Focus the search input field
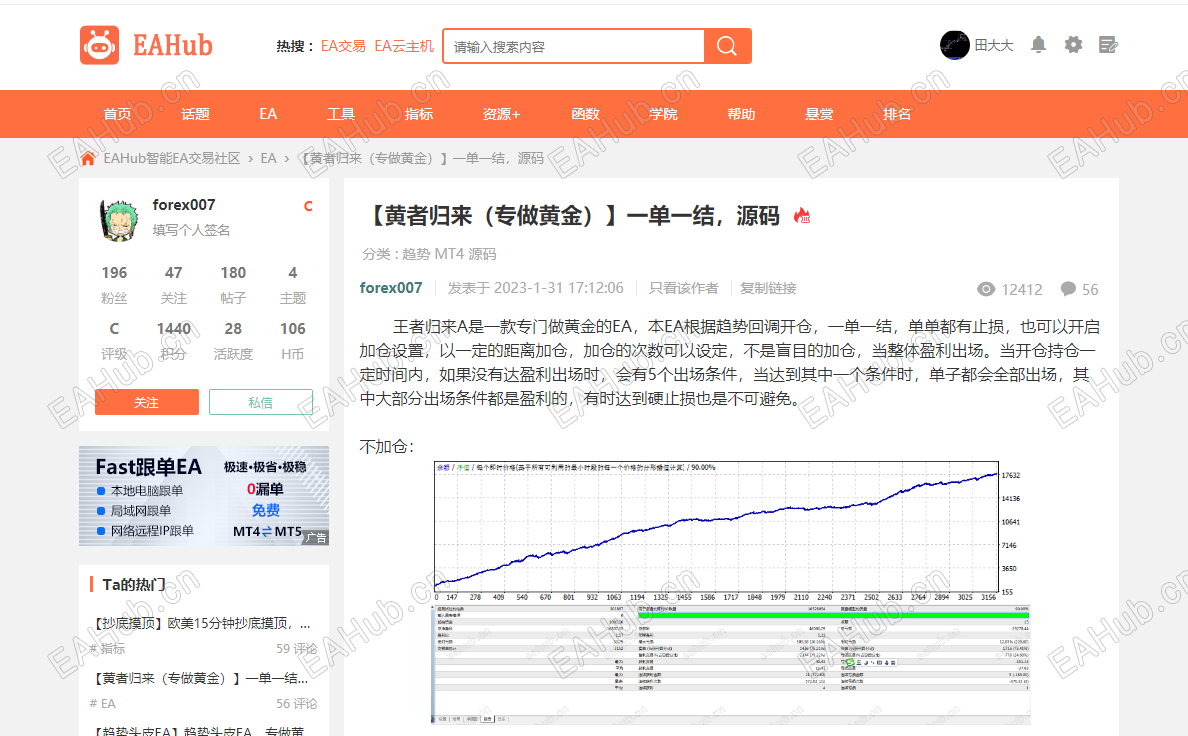This screenshot has height=736, width=1188. pyautogui.click(x=574, y=46)
